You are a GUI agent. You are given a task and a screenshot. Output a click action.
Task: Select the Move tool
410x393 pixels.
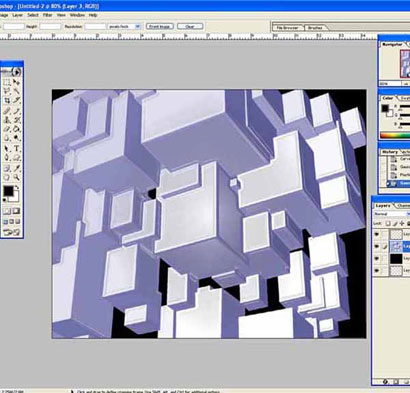(16, 82)
